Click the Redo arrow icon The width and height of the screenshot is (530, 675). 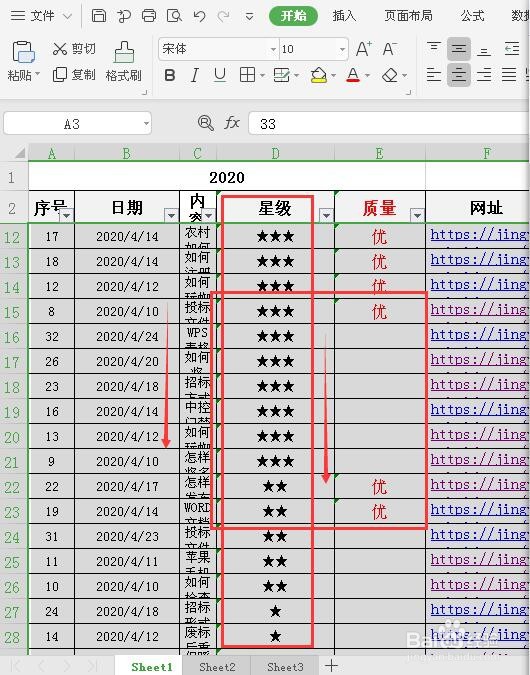(x=223, y=16)
